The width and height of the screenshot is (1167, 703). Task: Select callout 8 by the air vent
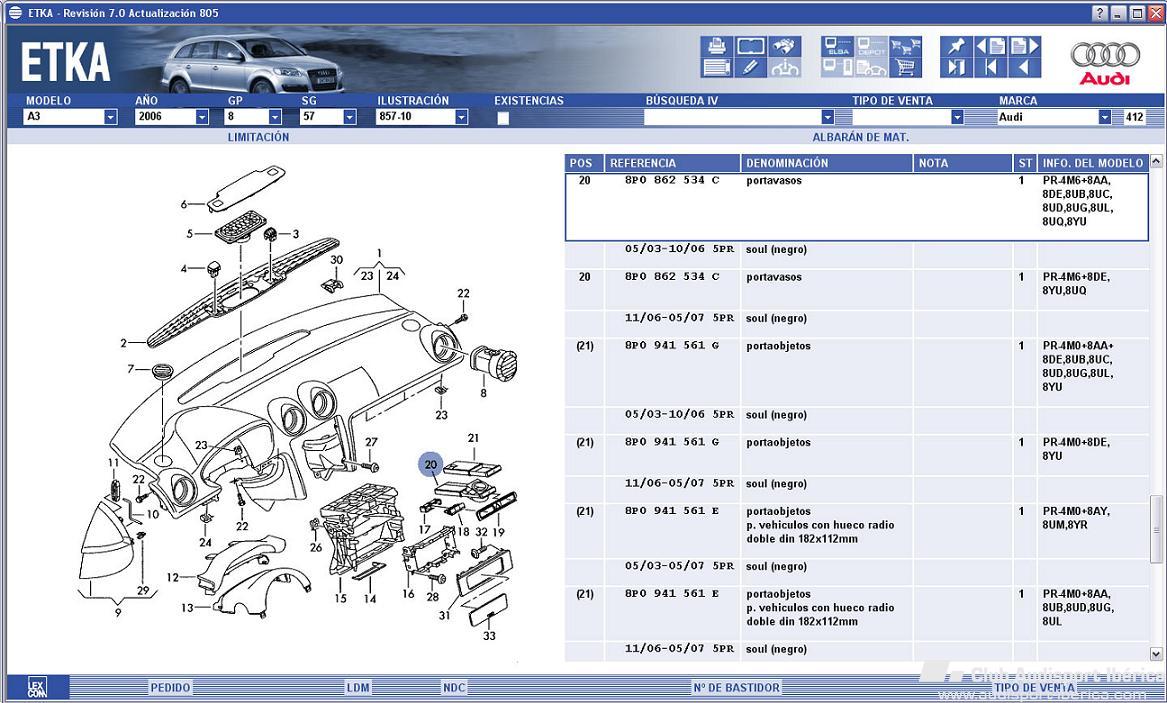coord(483,393)
